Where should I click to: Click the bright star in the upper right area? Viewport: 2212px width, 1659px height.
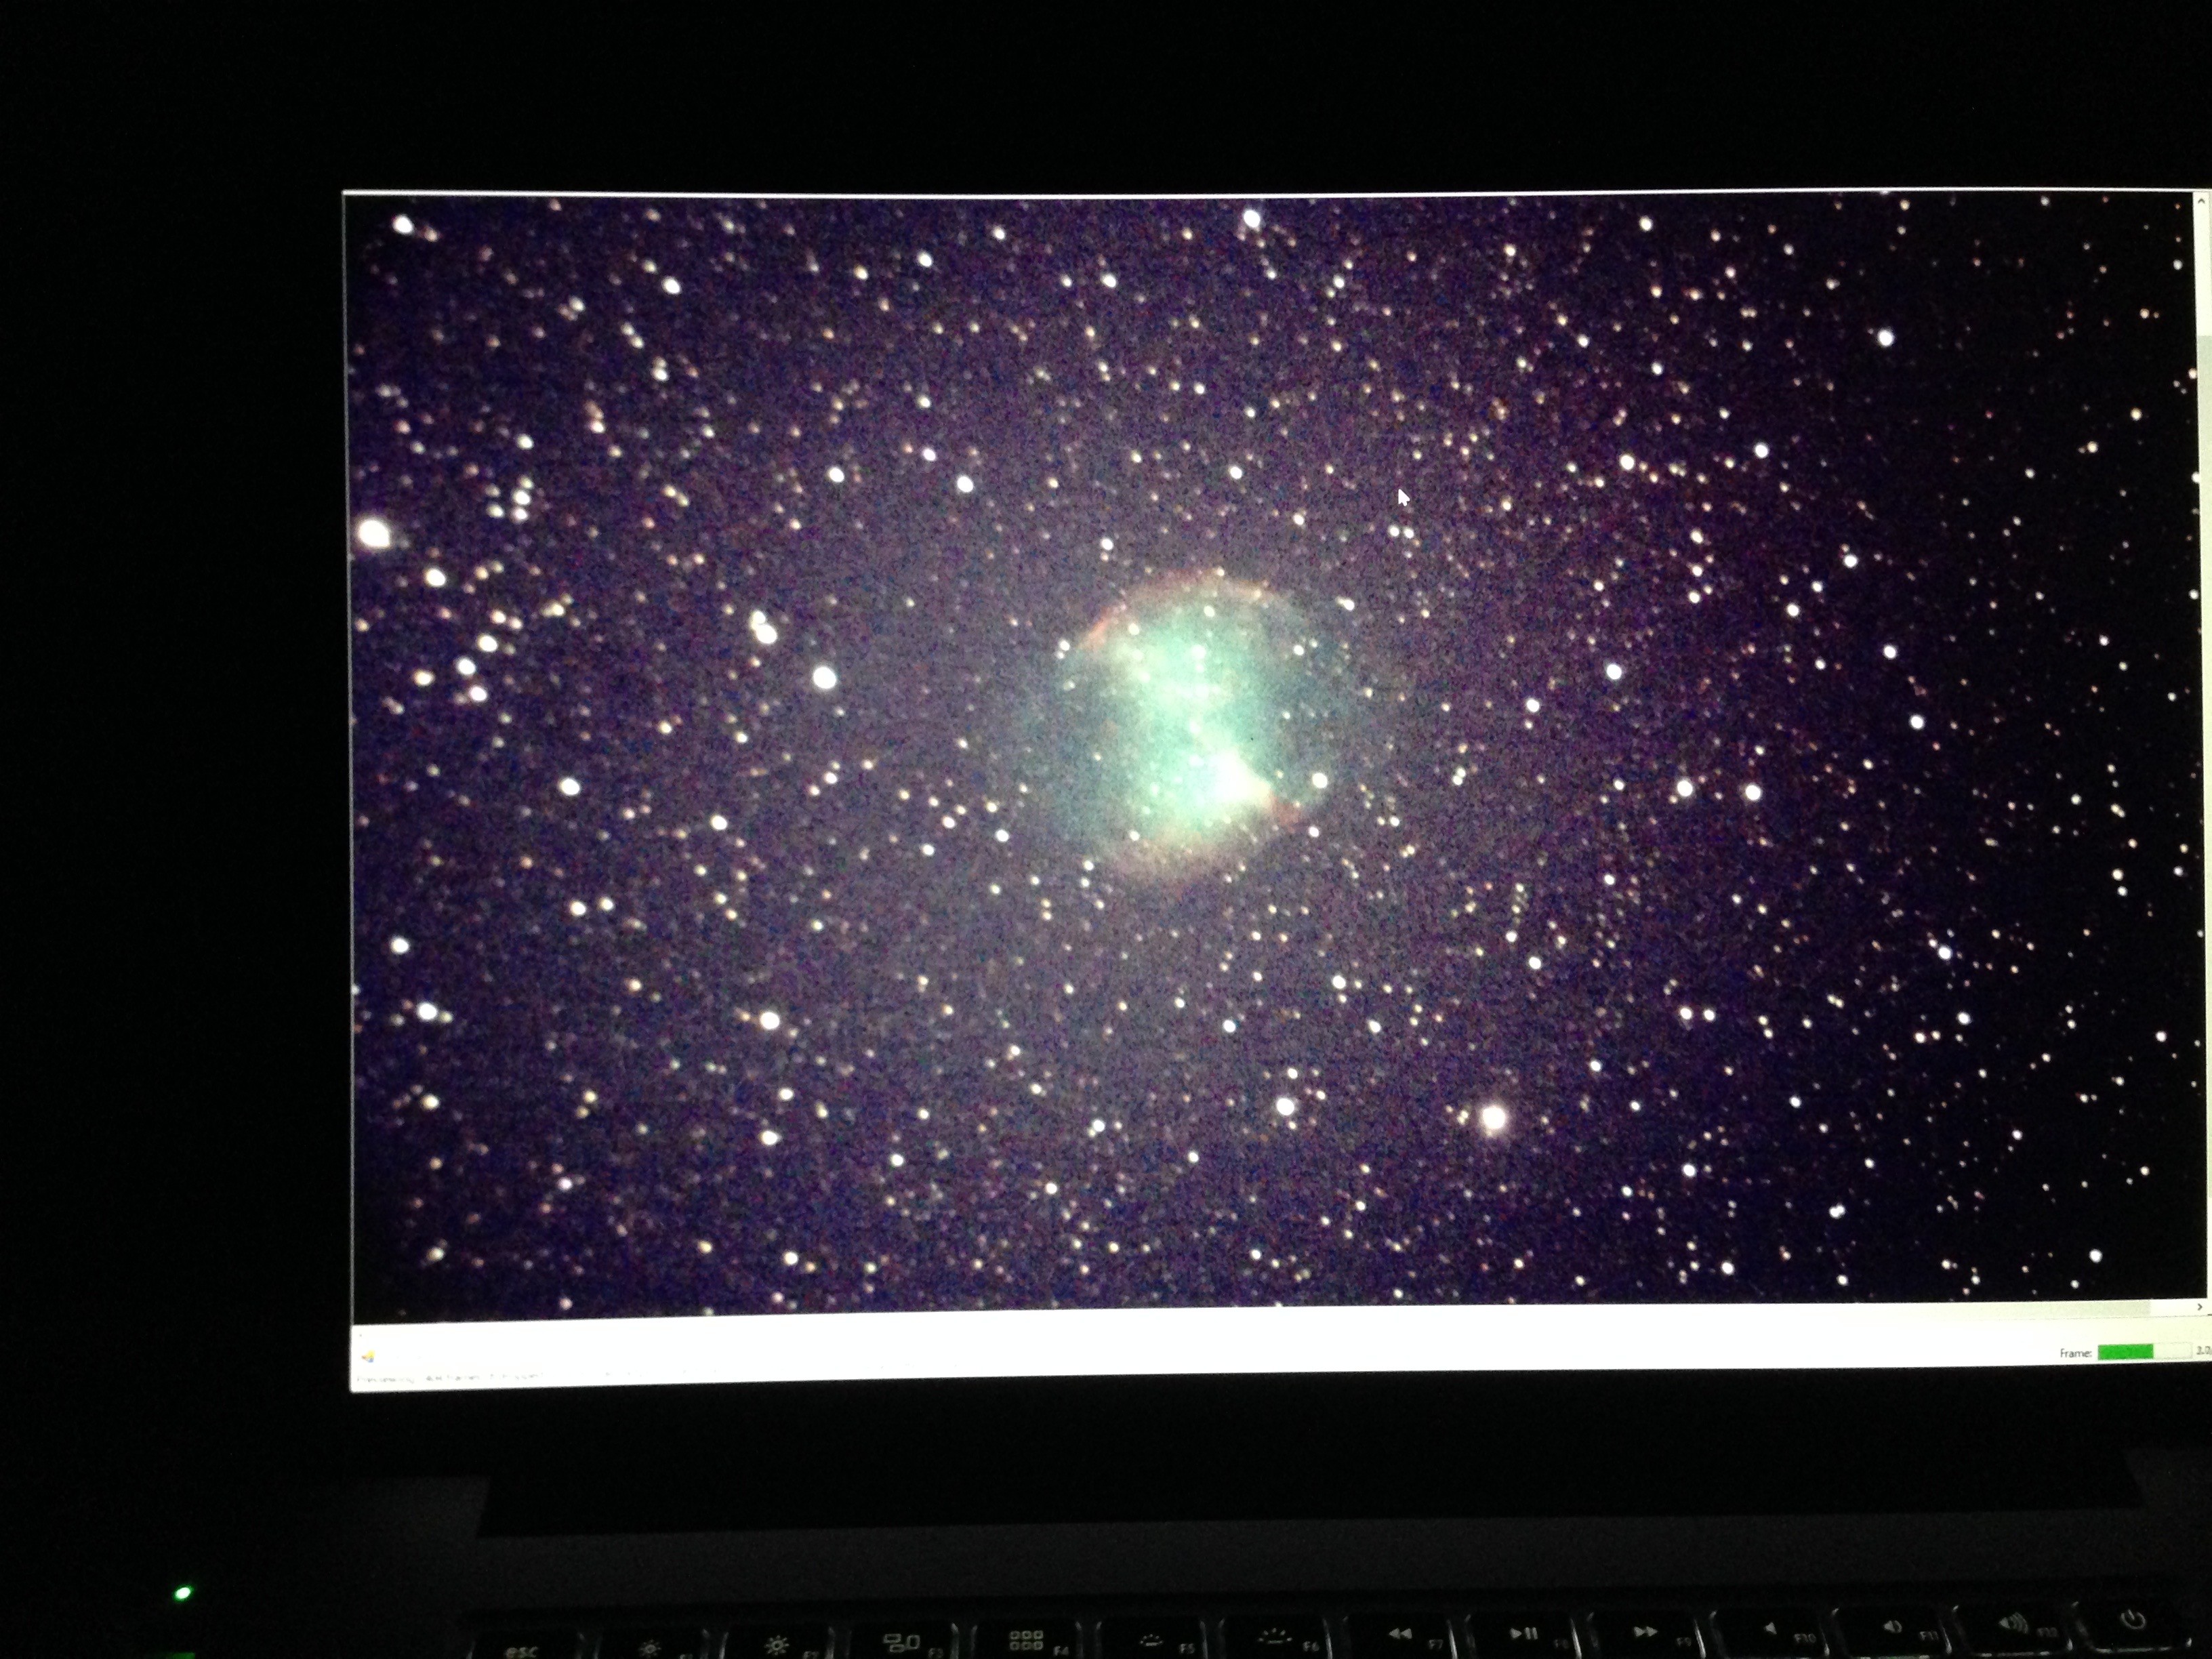pyautogui.click(x=1885, y=338)
